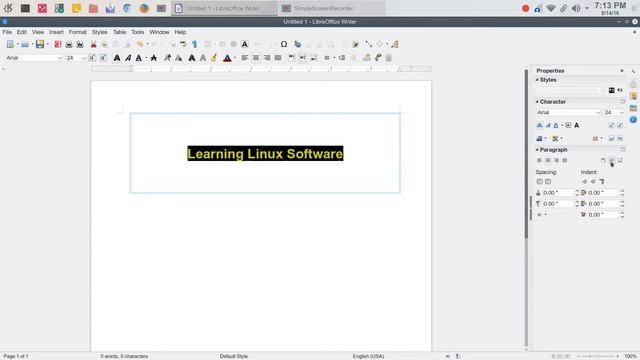Open the sidebar Character font size dropdown
Screen dimensions: 640x360
[x=622, y=112]
